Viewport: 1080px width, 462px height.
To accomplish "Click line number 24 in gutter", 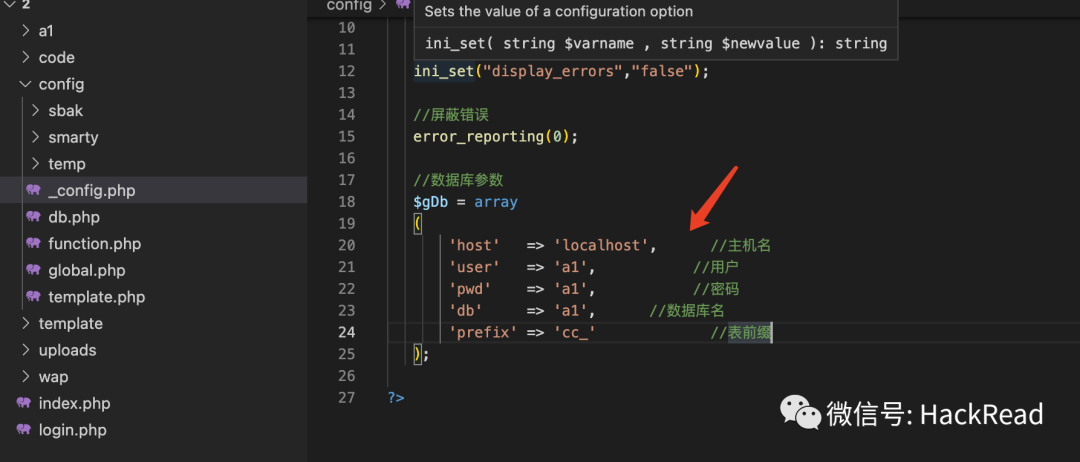I will point(346,332).
